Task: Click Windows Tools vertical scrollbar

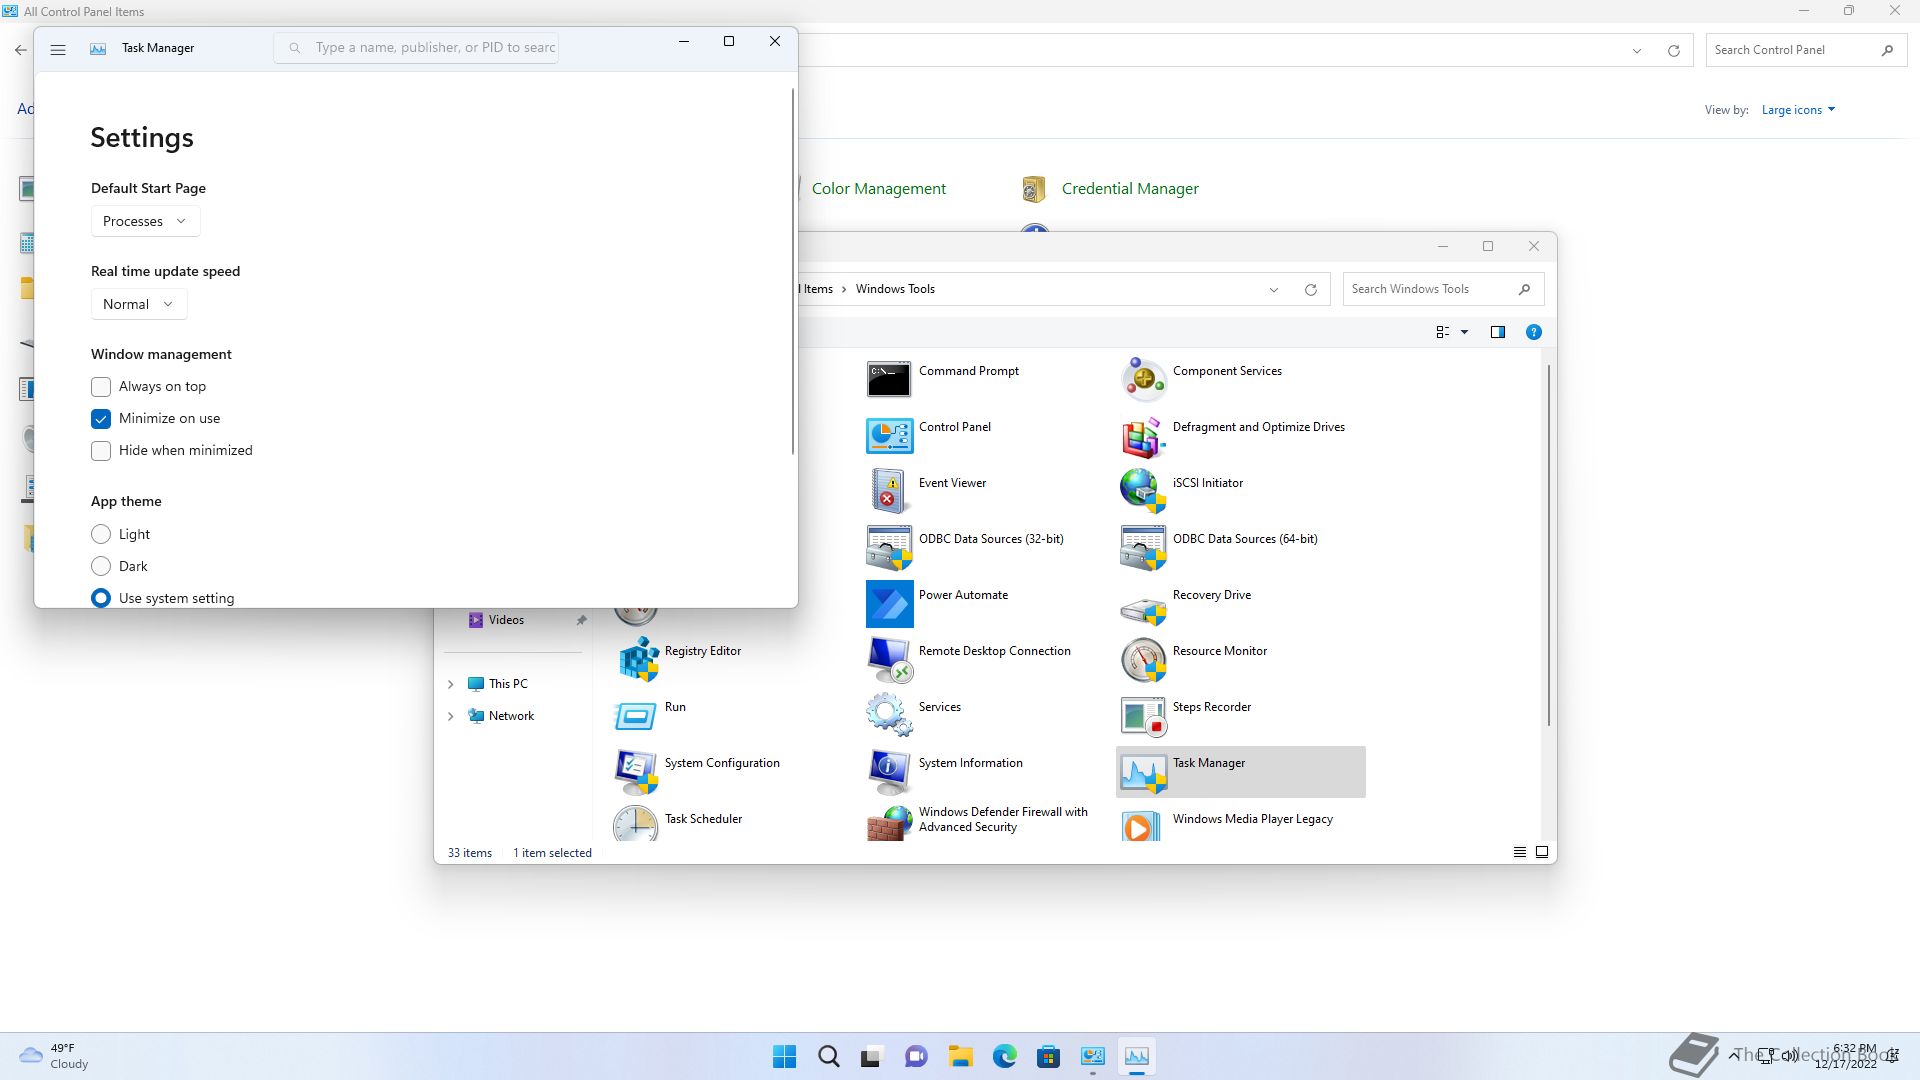Action: (x=1549, y=545)
